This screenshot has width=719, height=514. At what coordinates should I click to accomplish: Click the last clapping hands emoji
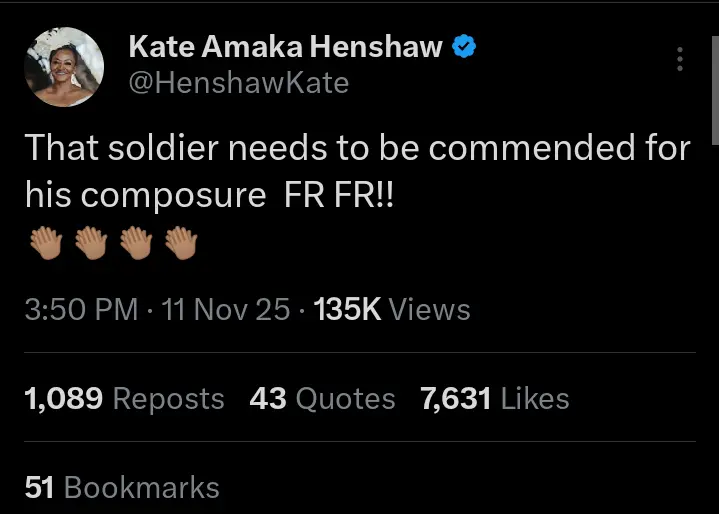(181, 243)
